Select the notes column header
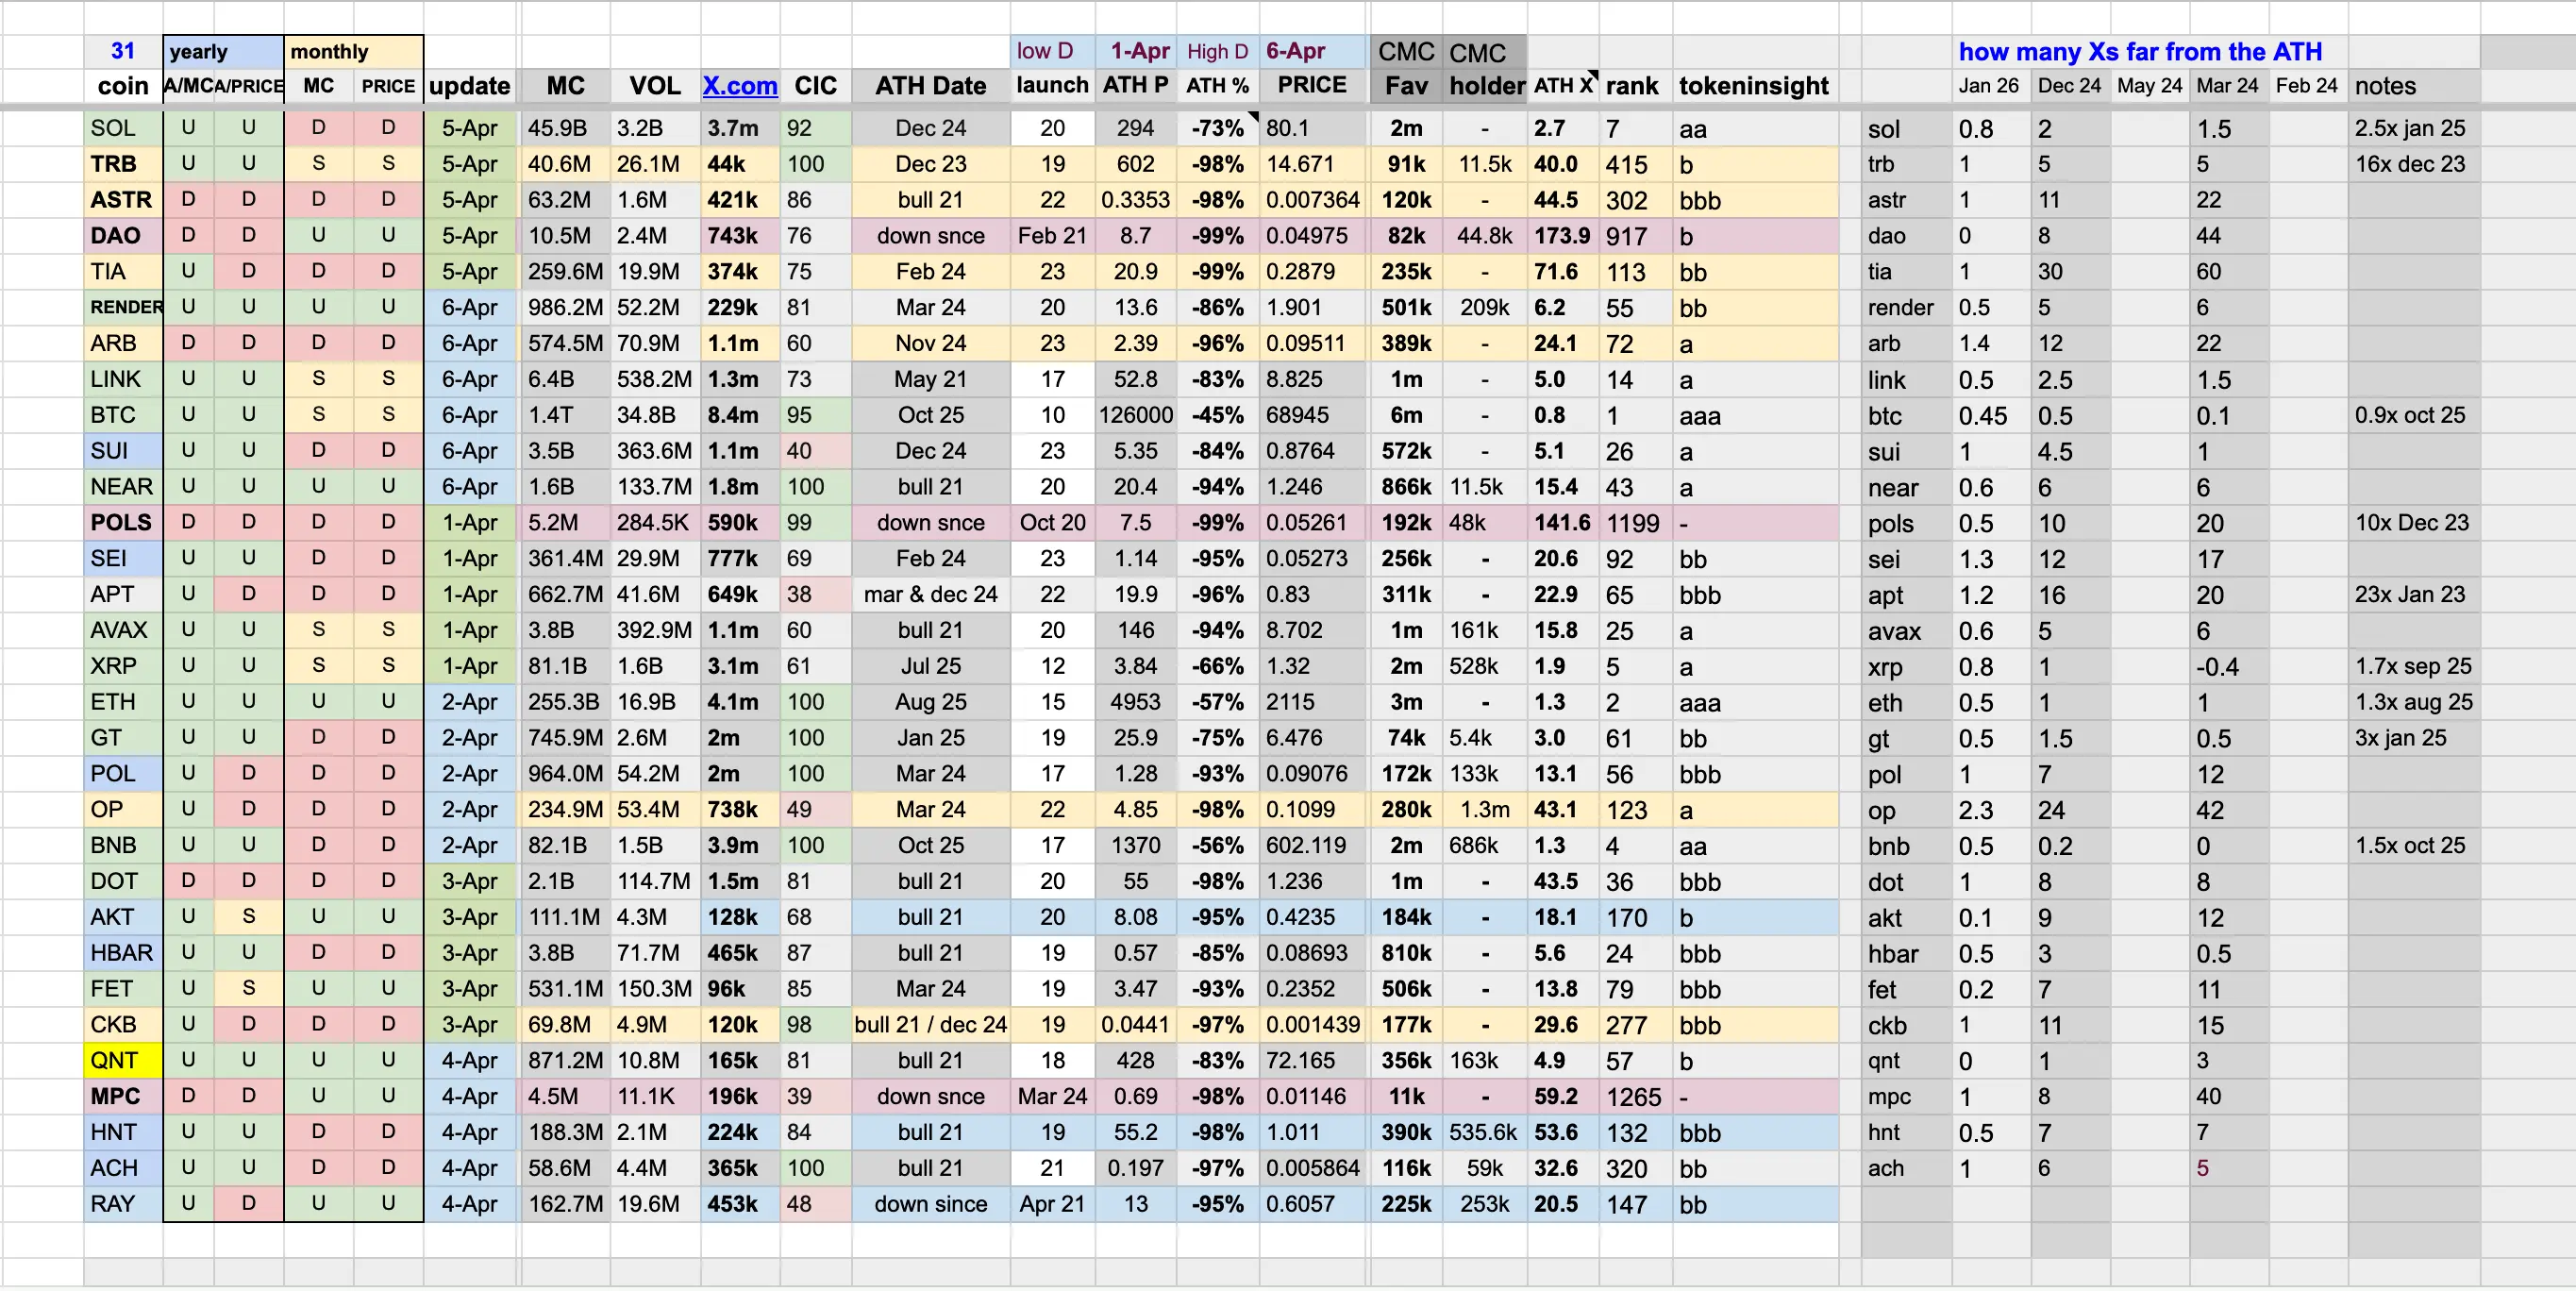 tap(2385, 86)
